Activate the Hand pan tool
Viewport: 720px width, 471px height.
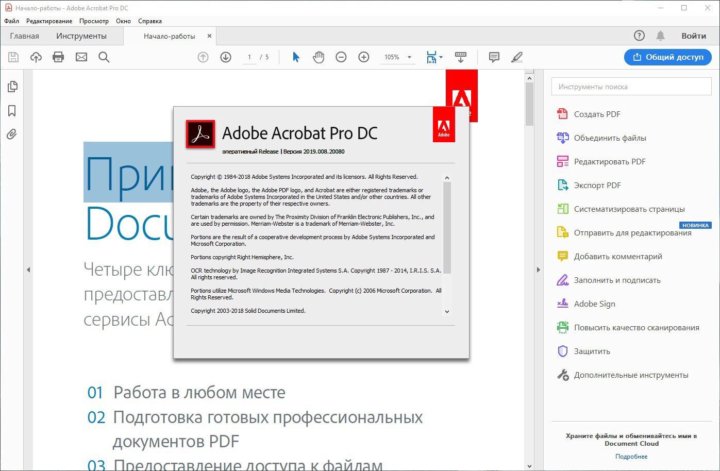tap(318, 57)
